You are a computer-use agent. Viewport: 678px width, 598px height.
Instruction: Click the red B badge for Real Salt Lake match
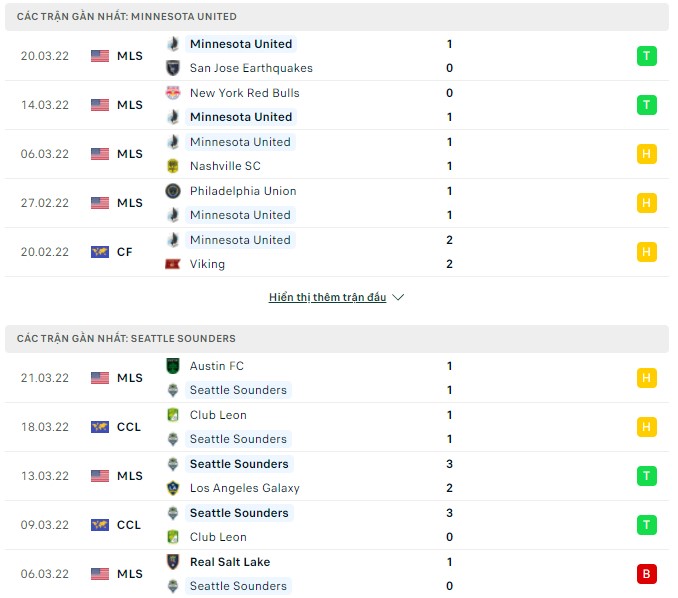(647, 574)
